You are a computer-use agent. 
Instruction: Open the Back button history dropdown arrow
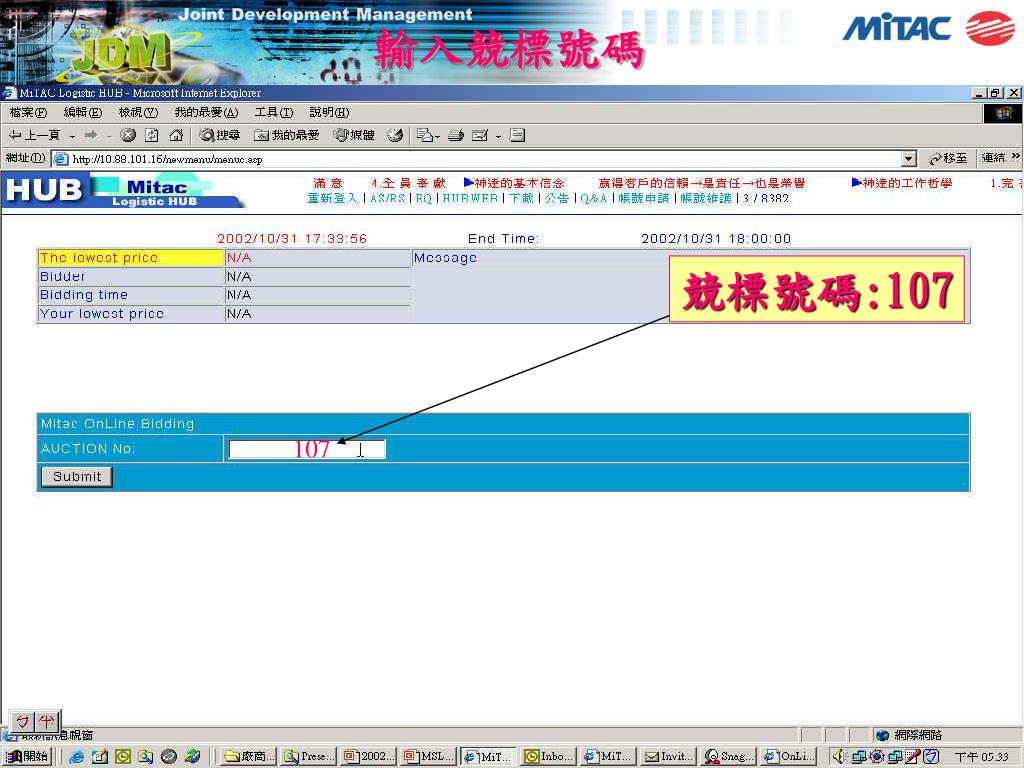(72, 136)
